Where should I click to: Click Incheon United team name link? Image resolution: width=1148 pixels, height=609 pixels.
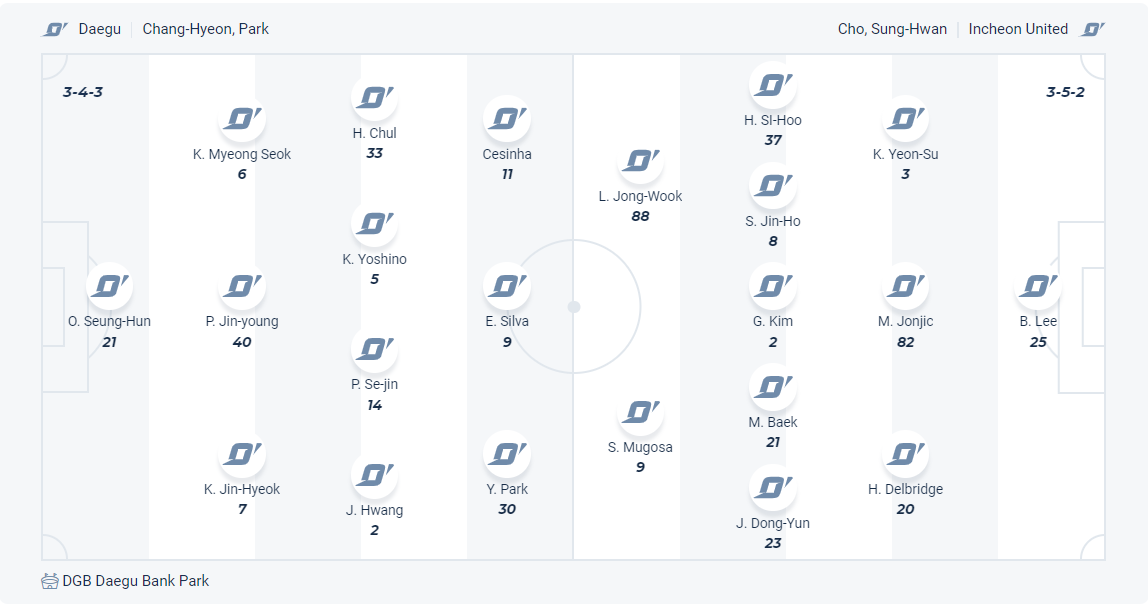pos(1018,29)
